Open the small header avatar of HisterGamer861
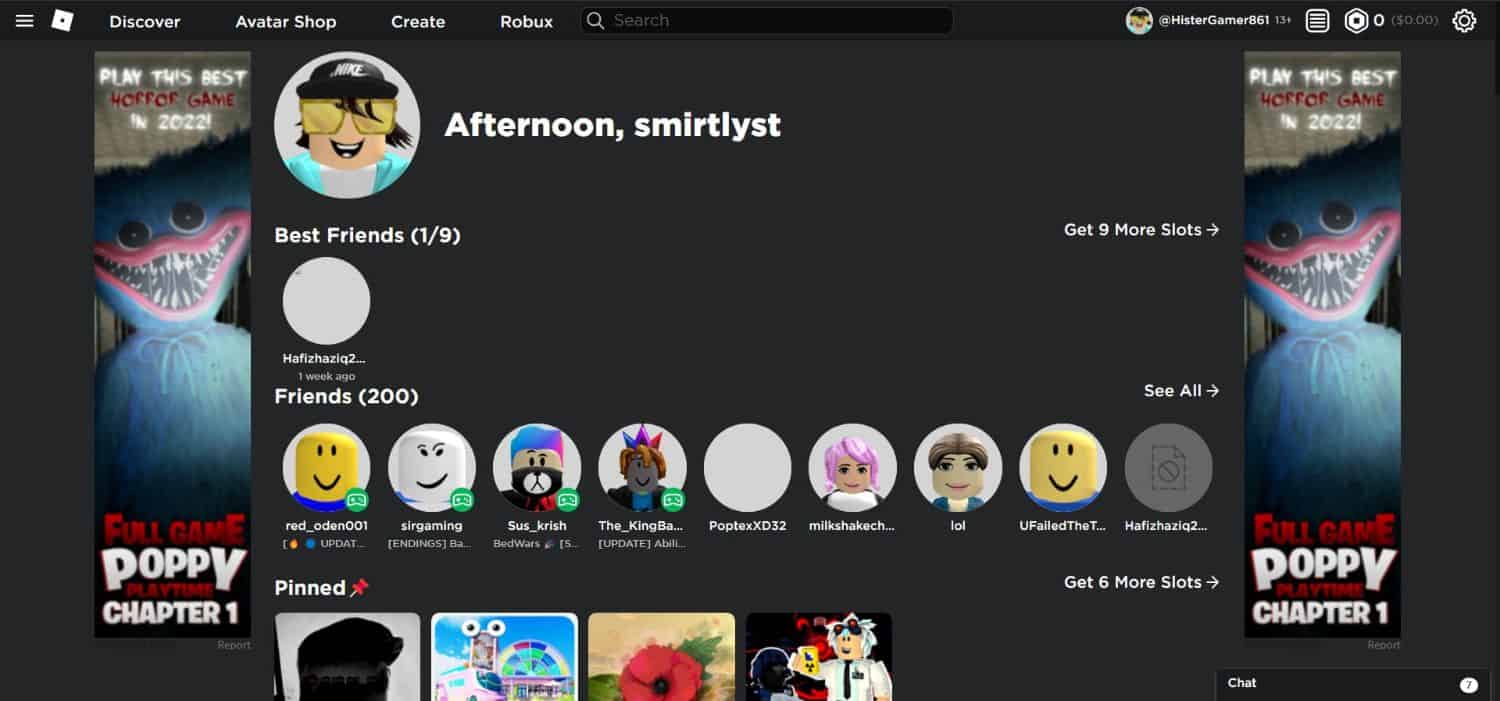 tap(1139, 20)
